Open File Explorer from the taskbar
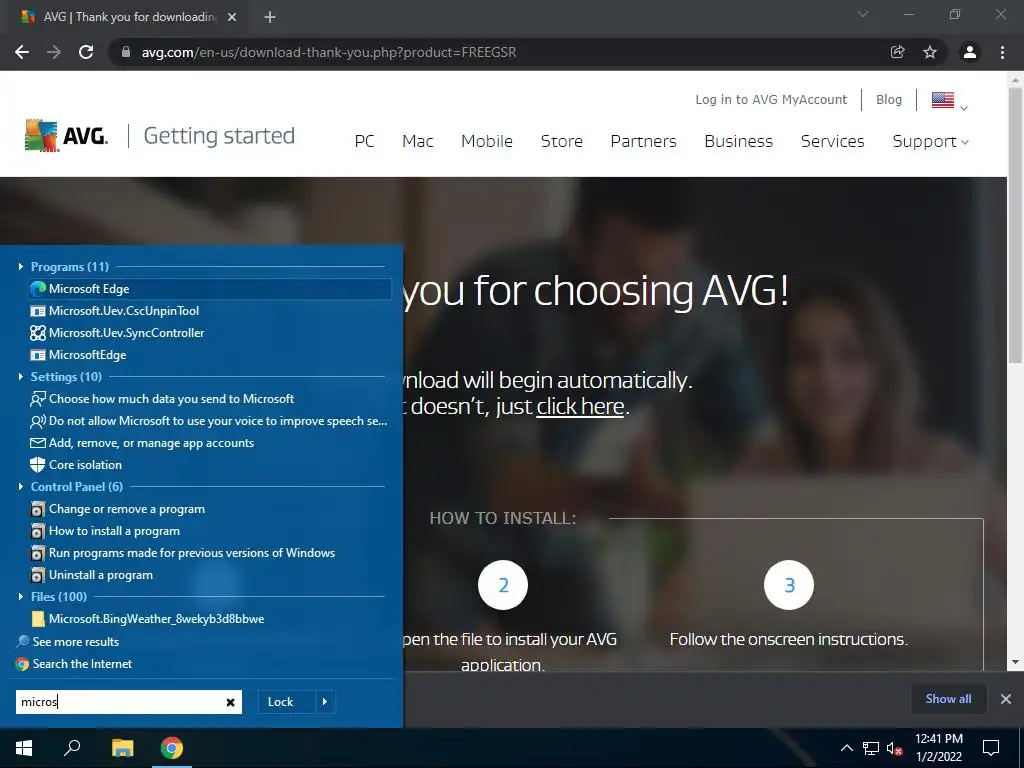The height and width of the screenshot is (768, 1024). tap(122, 748)
